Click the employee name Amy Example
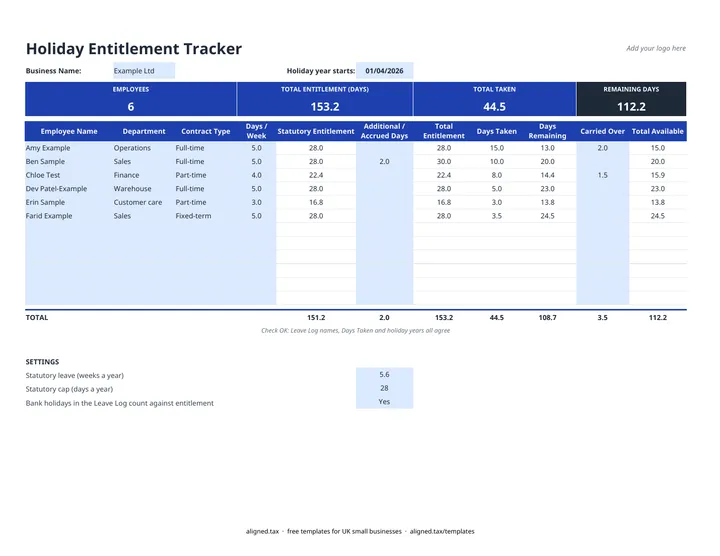 click(48, 148)
